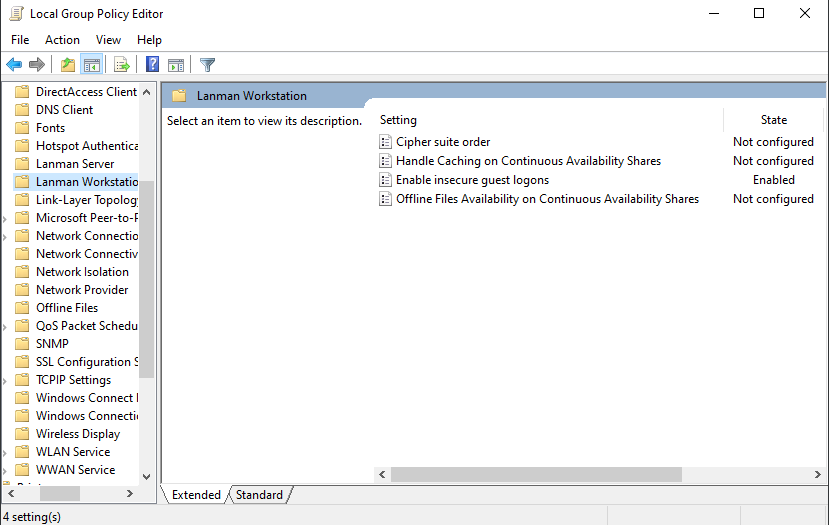This screenshot has width=829, height=525.
Task: Click the Fonts folder icon
Action: coord(22,128)
